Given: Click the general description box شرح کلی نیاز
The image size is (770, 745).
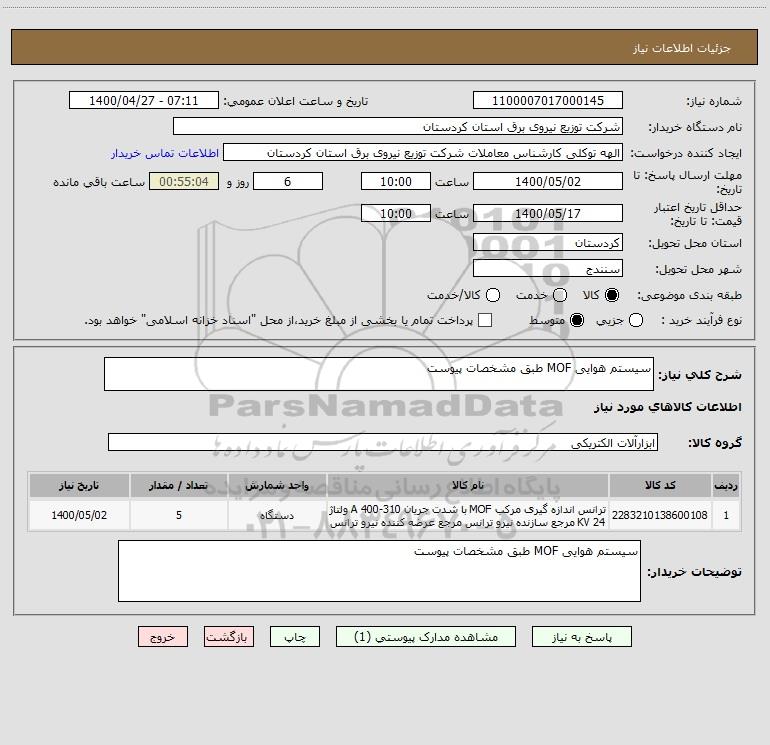Looking at the screenshot, I should coord(379,374).
